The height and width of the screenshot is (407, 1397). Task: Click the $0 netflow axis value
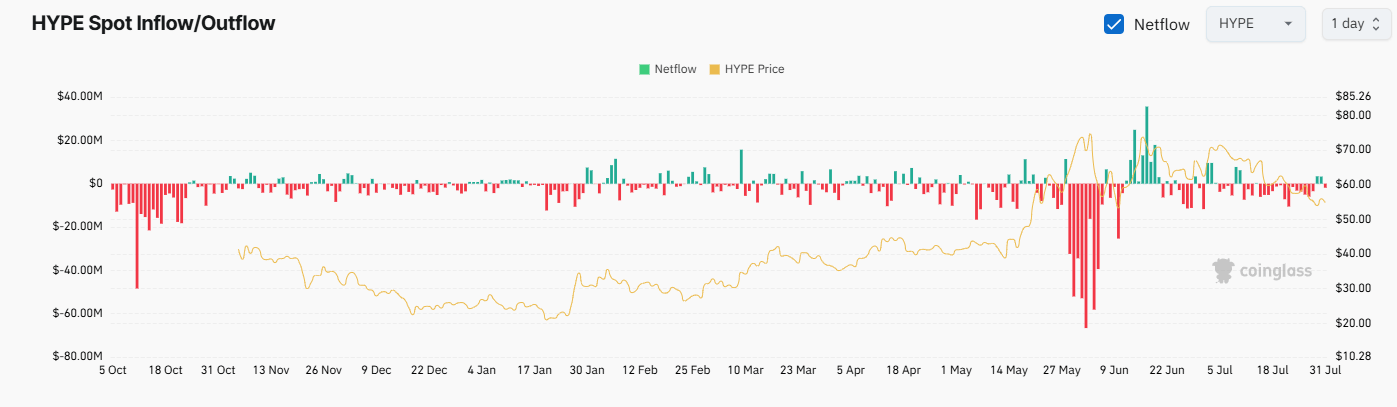[96, 183]
